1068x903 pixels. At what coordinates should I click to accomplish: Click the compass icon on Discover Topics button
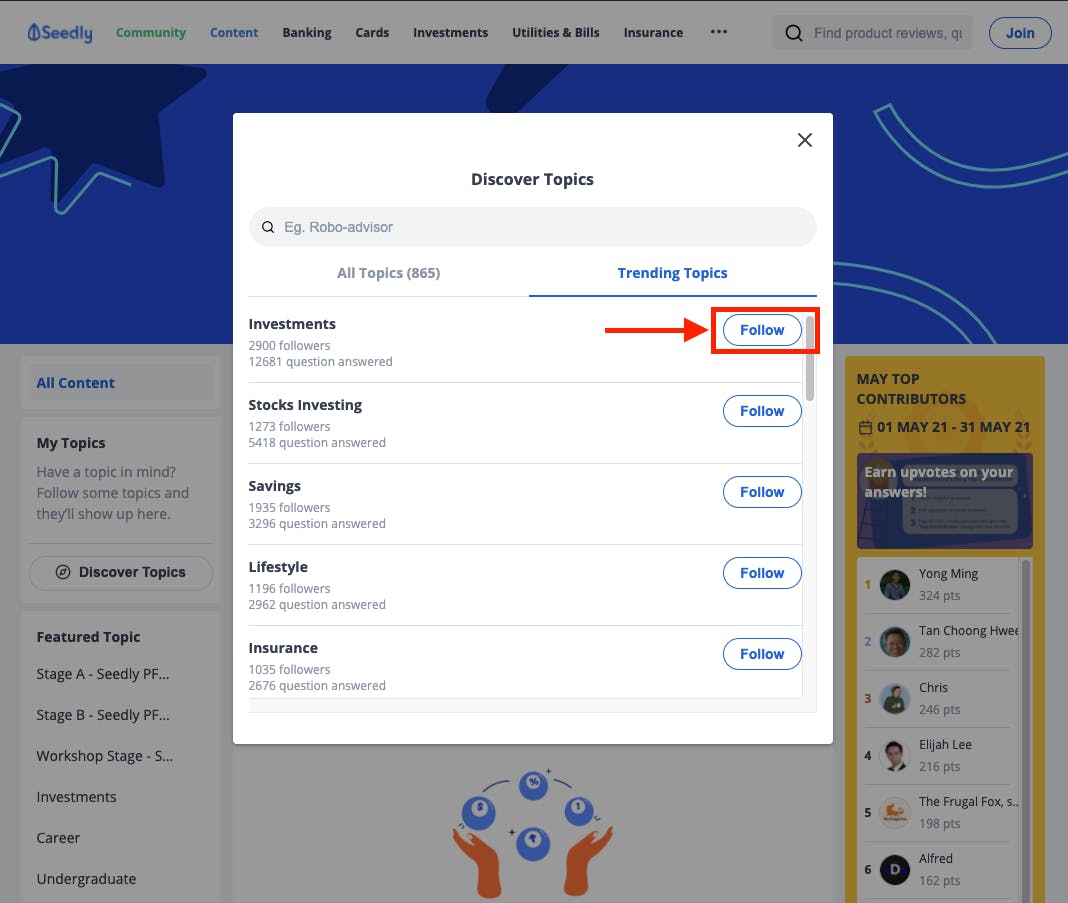tap(63, 572)
